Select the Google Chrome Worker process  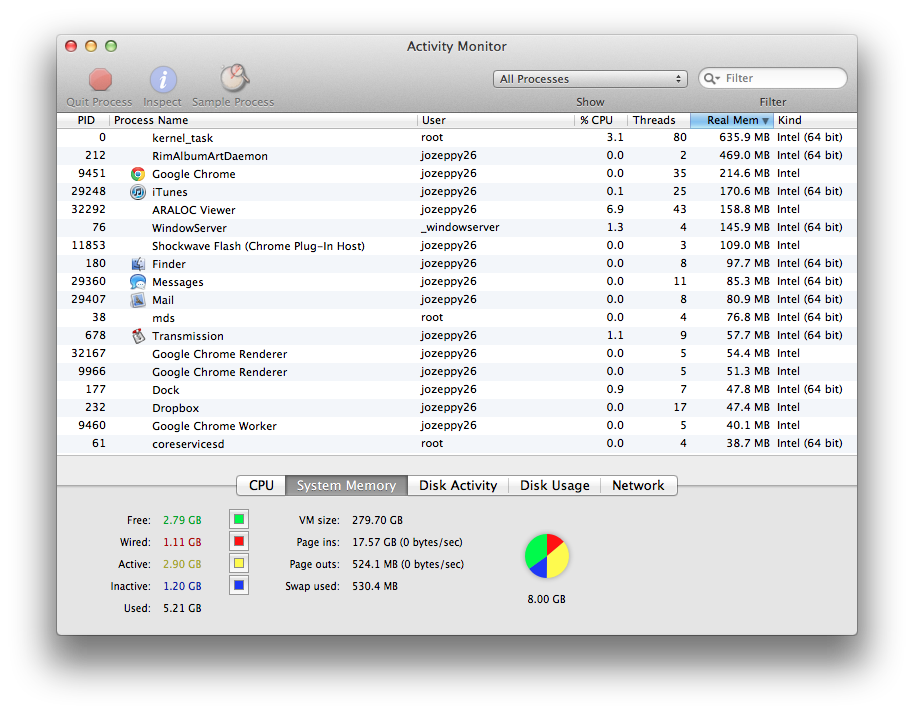pyautogui.click(x=457, y=426)
